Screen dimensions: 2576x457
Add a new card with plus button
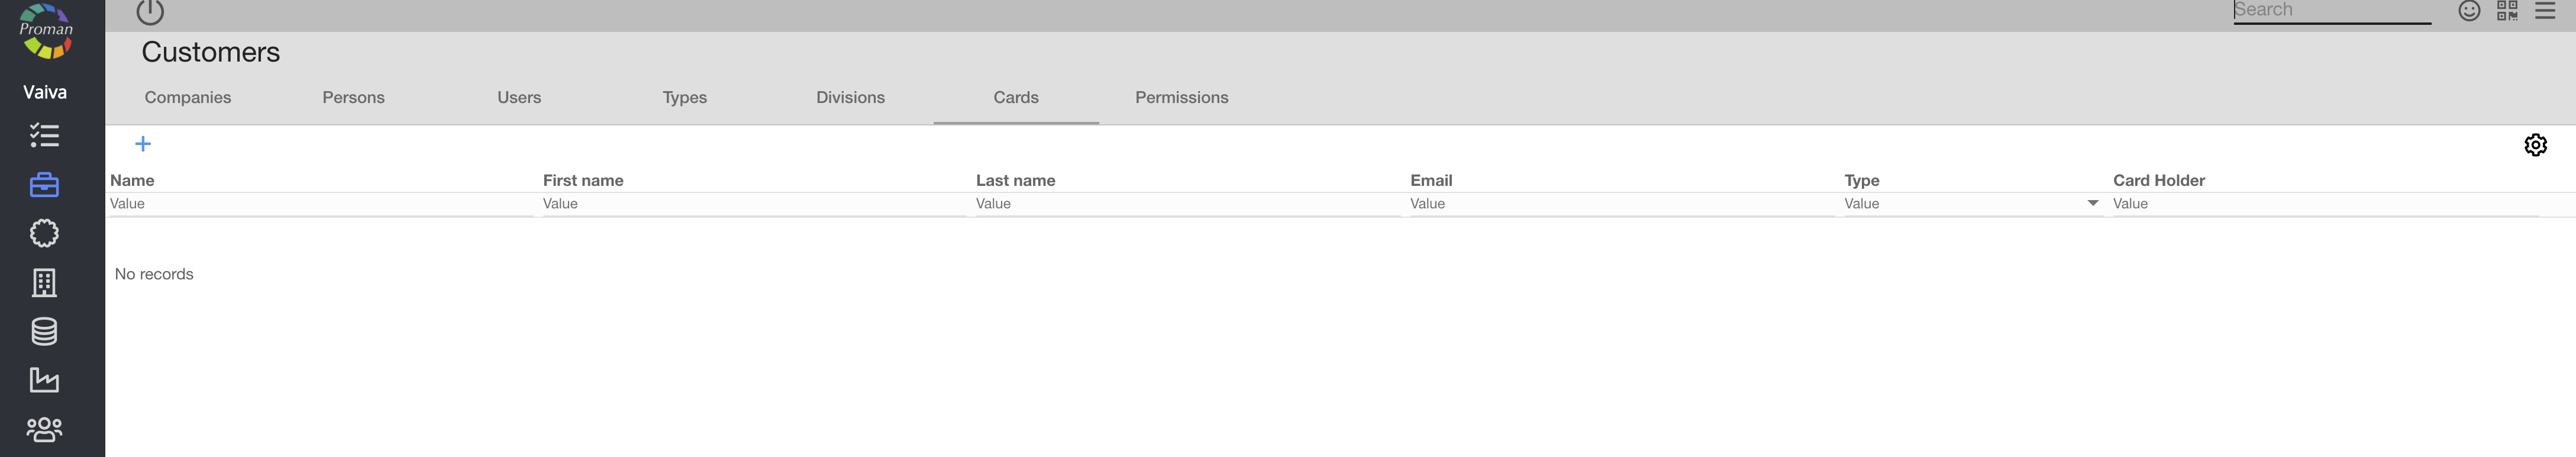pyautogui.click(x=143, y=144)
